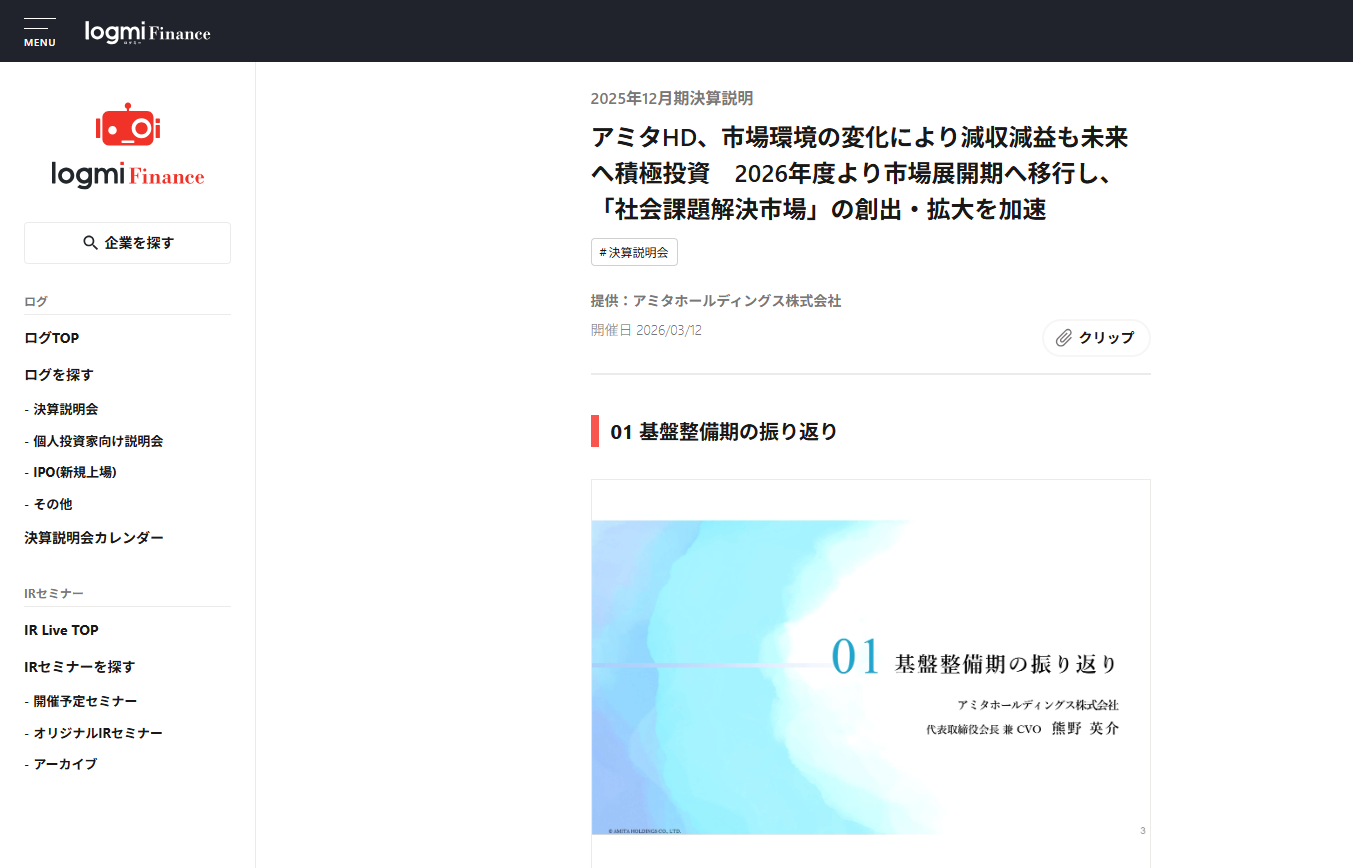Open the アーカイブ page

(x=62, y=764)
